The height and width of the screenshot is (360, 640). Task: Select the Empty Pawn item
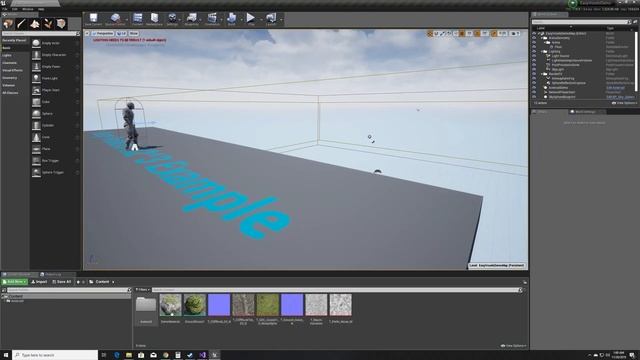(56, 67)
